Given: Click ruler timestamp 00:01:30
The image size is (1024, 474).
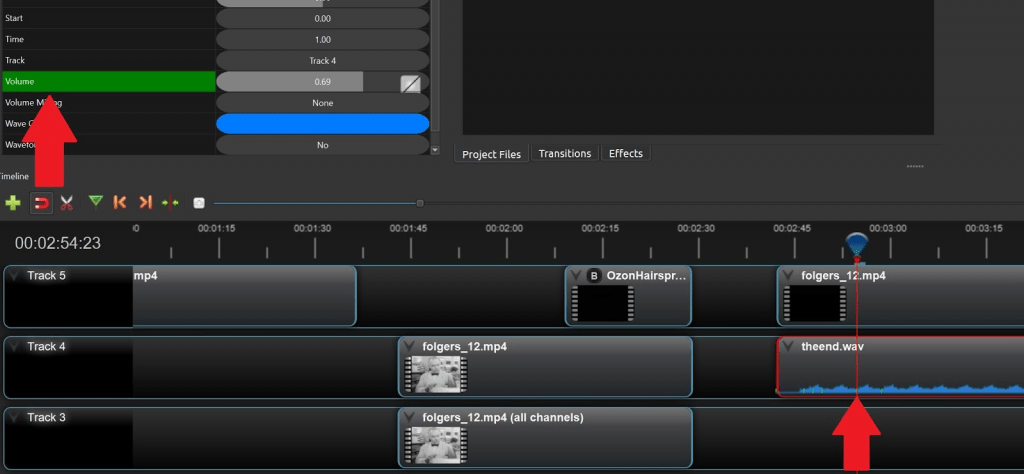Looking at the screenshot, I should [312, 229].
